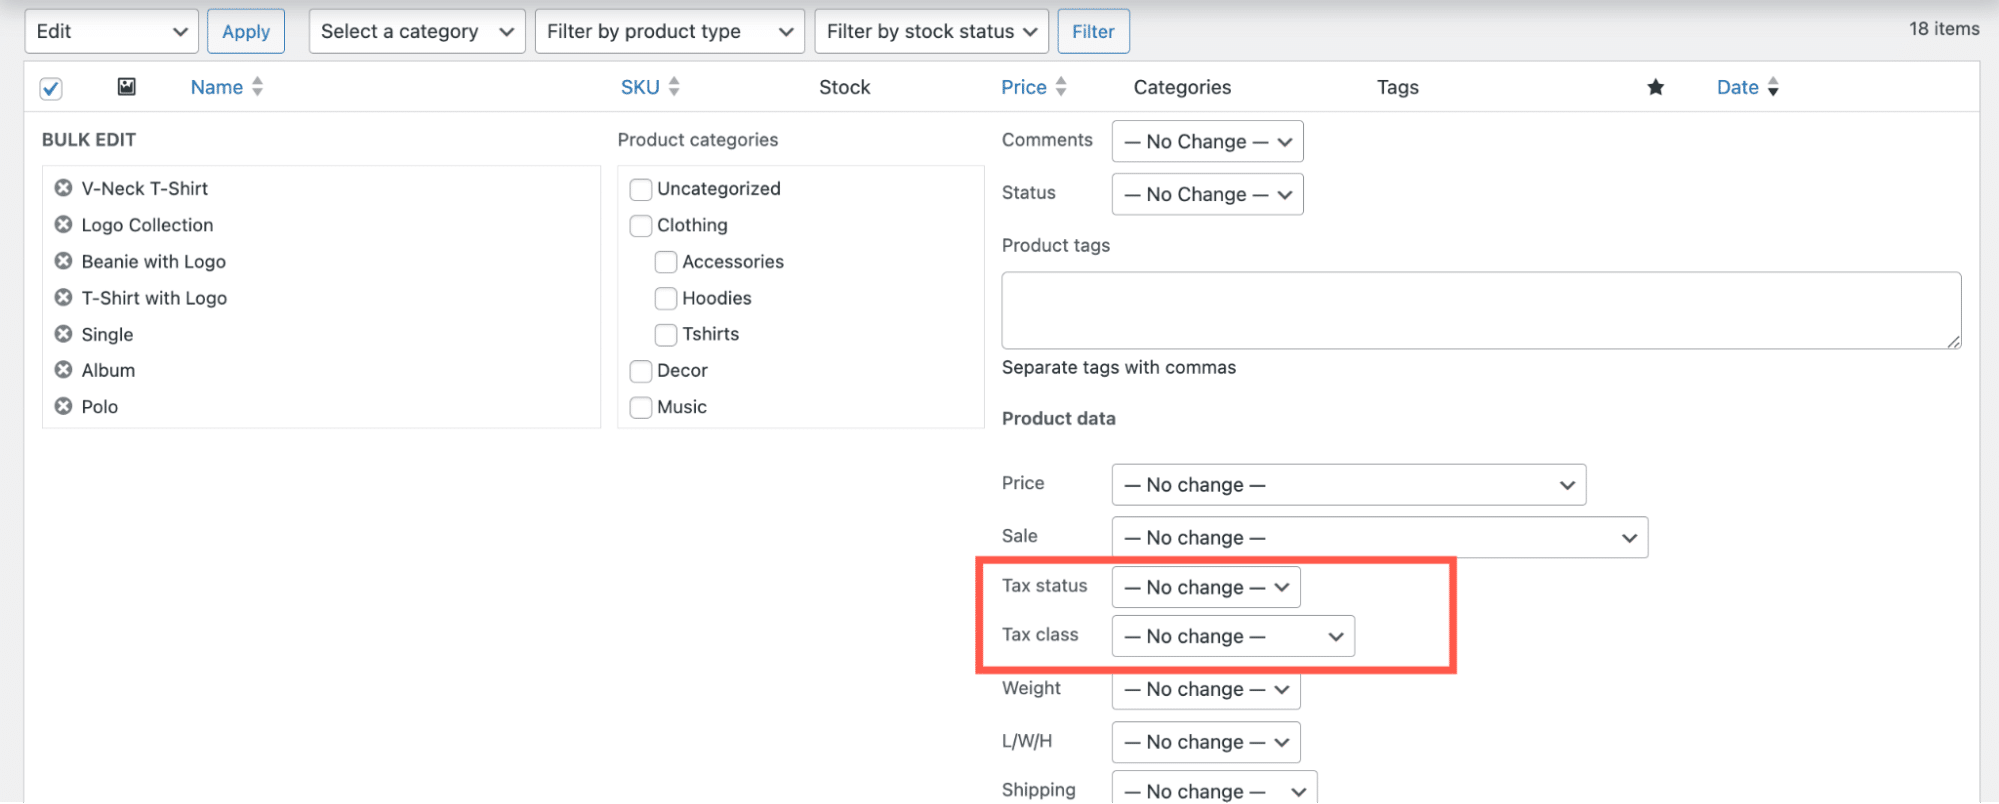The image size is (1999, 804).
Task: Sort the table by Price
Action: tap(1023, 87)
